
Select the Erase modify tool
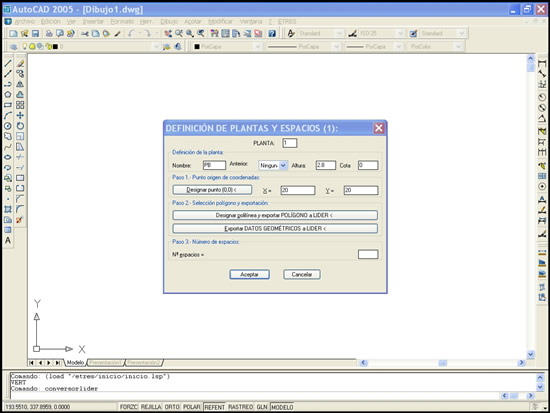(20, 64)
